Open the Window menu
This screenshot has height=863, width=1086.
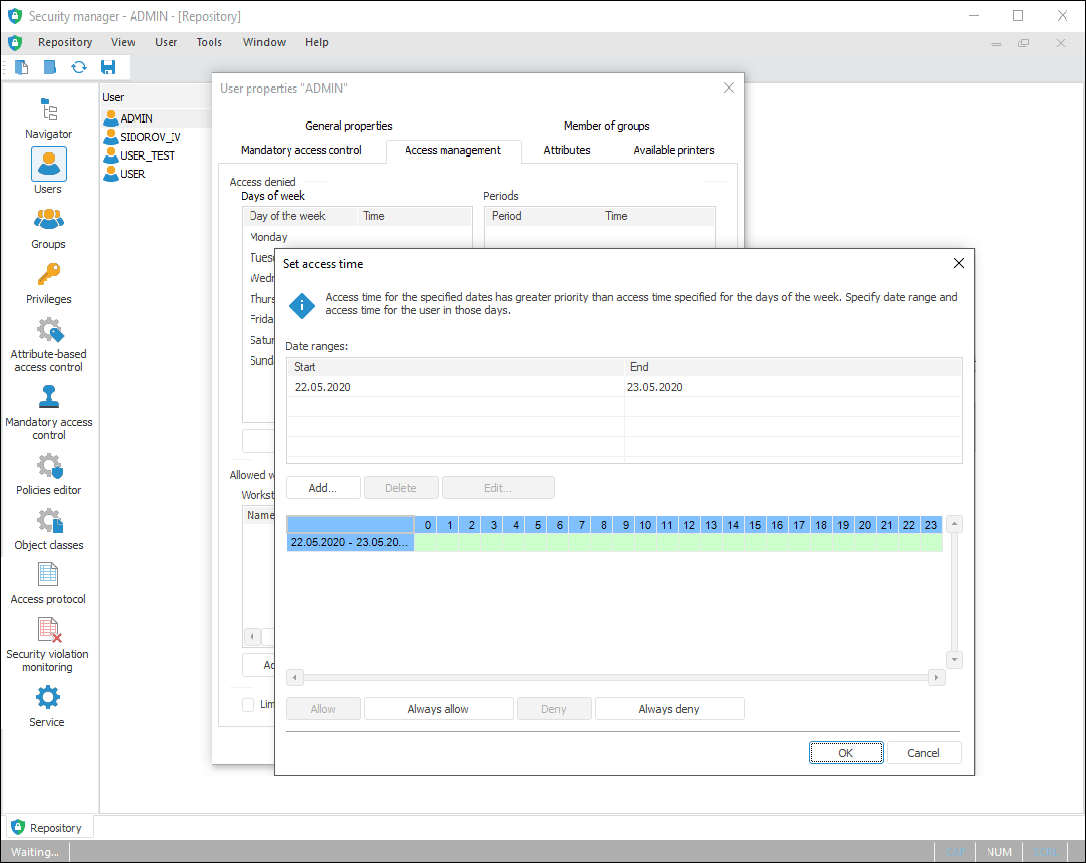pyautogui.click(x=265, y=42)
